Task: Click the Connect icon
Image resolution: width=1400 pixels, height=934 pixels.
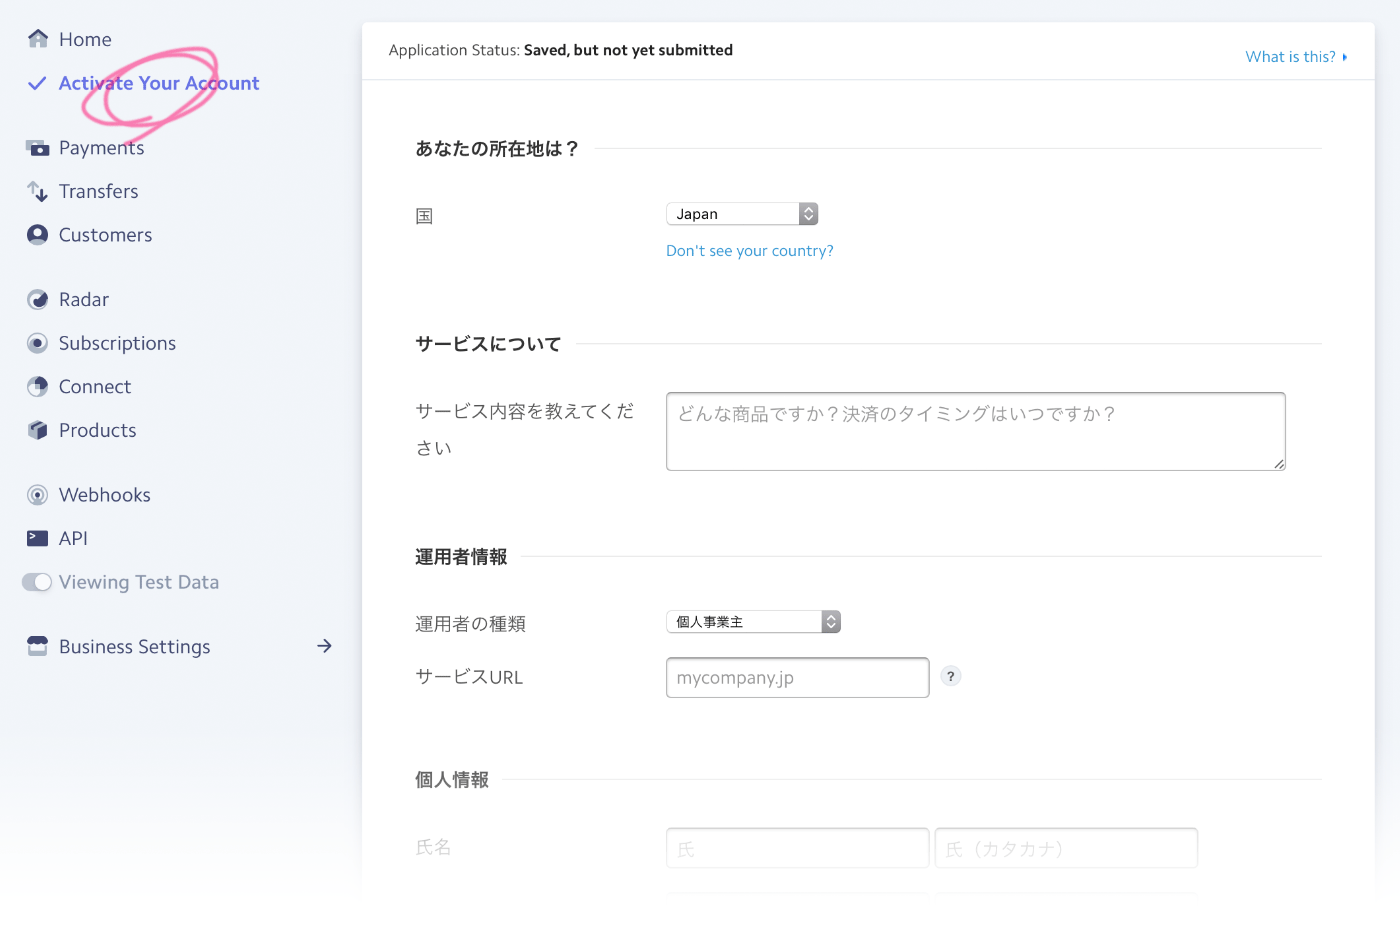Action: tap(38, 387)
